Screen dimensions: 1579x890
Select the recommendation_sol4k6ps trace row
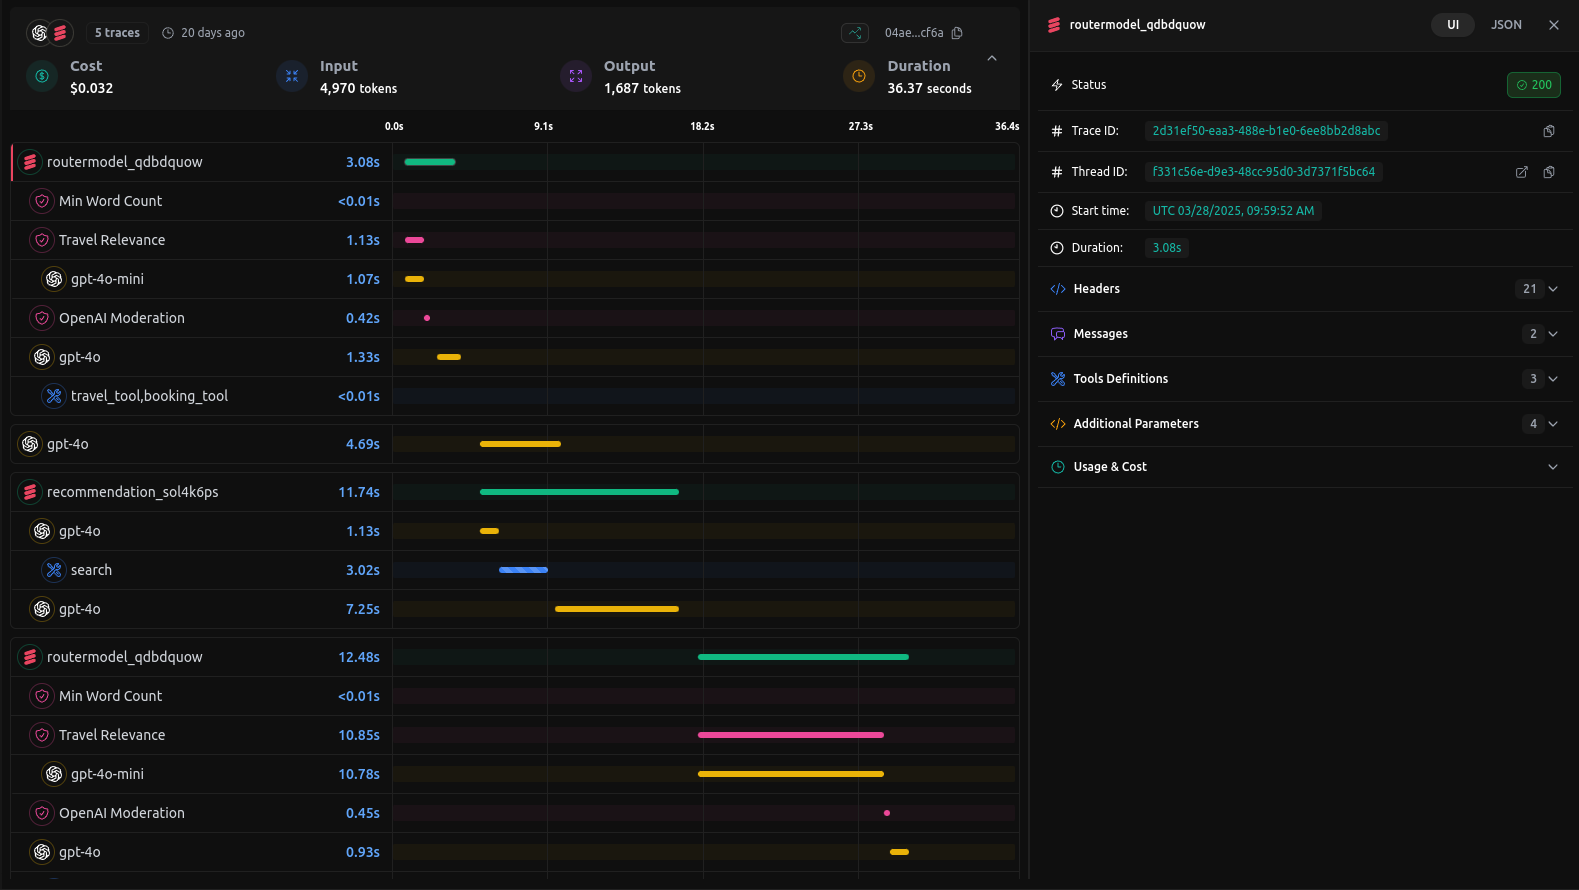132,492
